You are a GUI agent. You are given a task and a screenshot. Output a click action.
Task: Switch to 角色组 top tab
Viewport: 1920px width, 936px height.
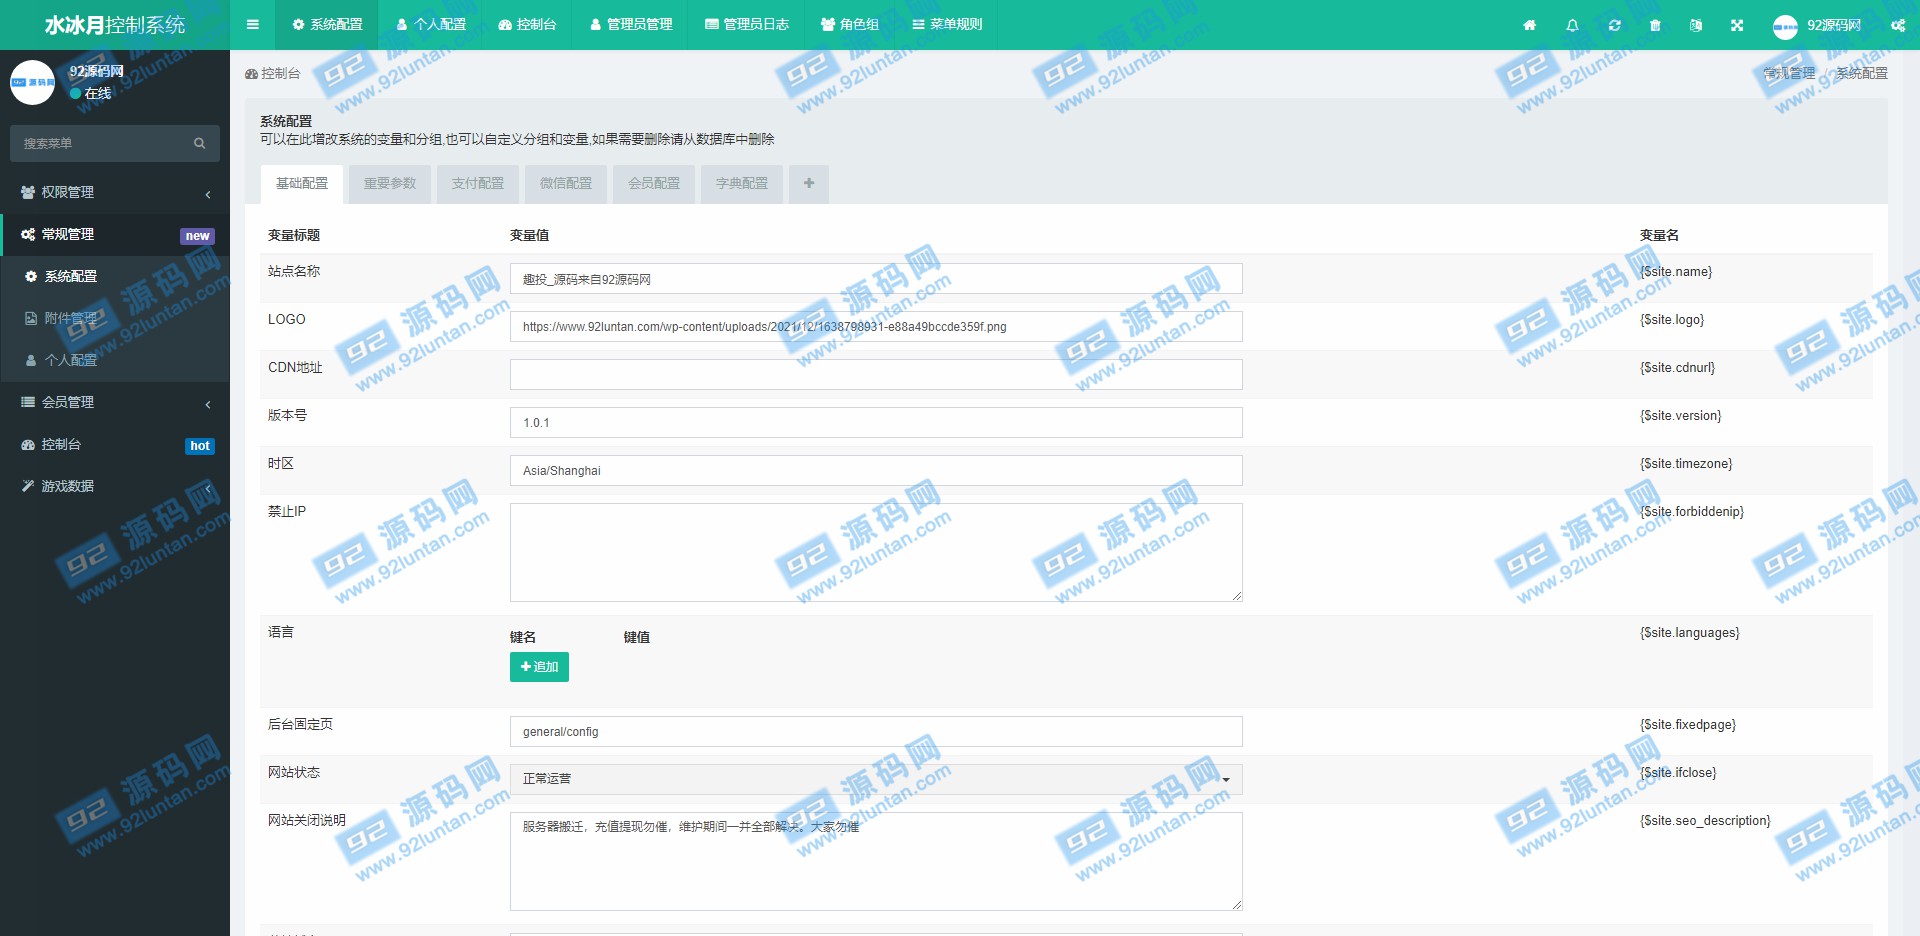click(x=850, y=25)
